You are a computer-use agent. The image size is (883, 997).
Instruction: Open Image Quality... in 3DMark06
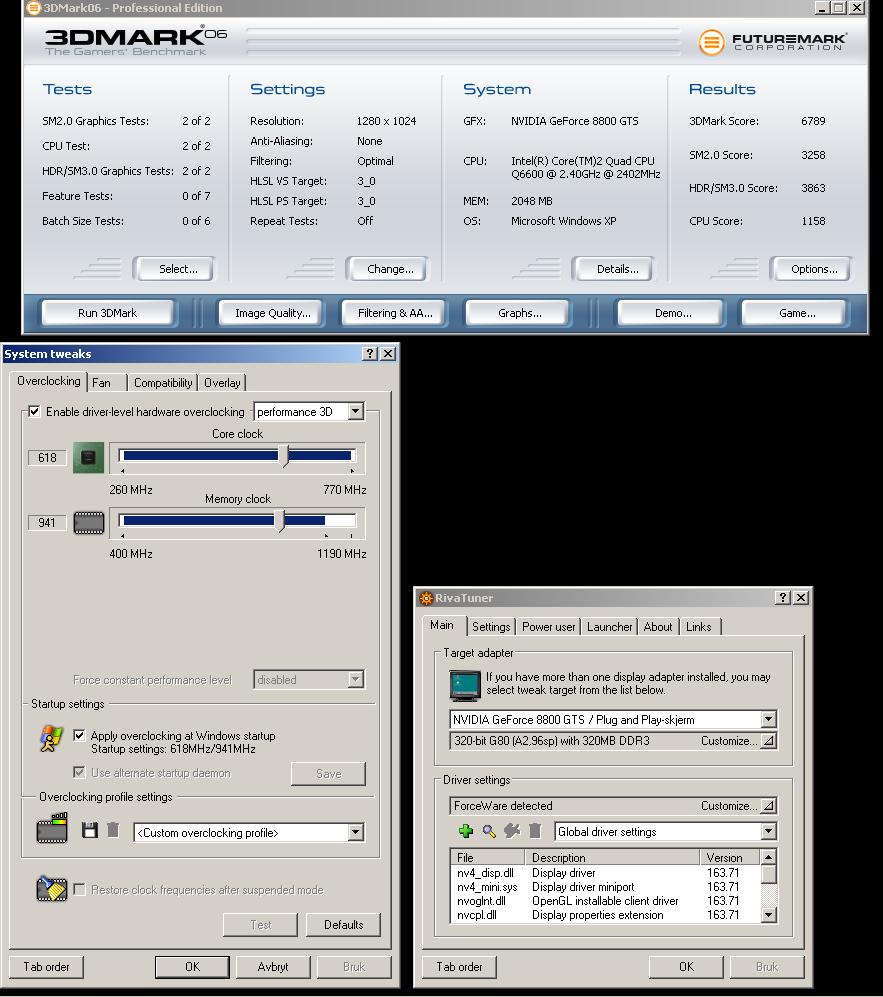coord(271,313)
